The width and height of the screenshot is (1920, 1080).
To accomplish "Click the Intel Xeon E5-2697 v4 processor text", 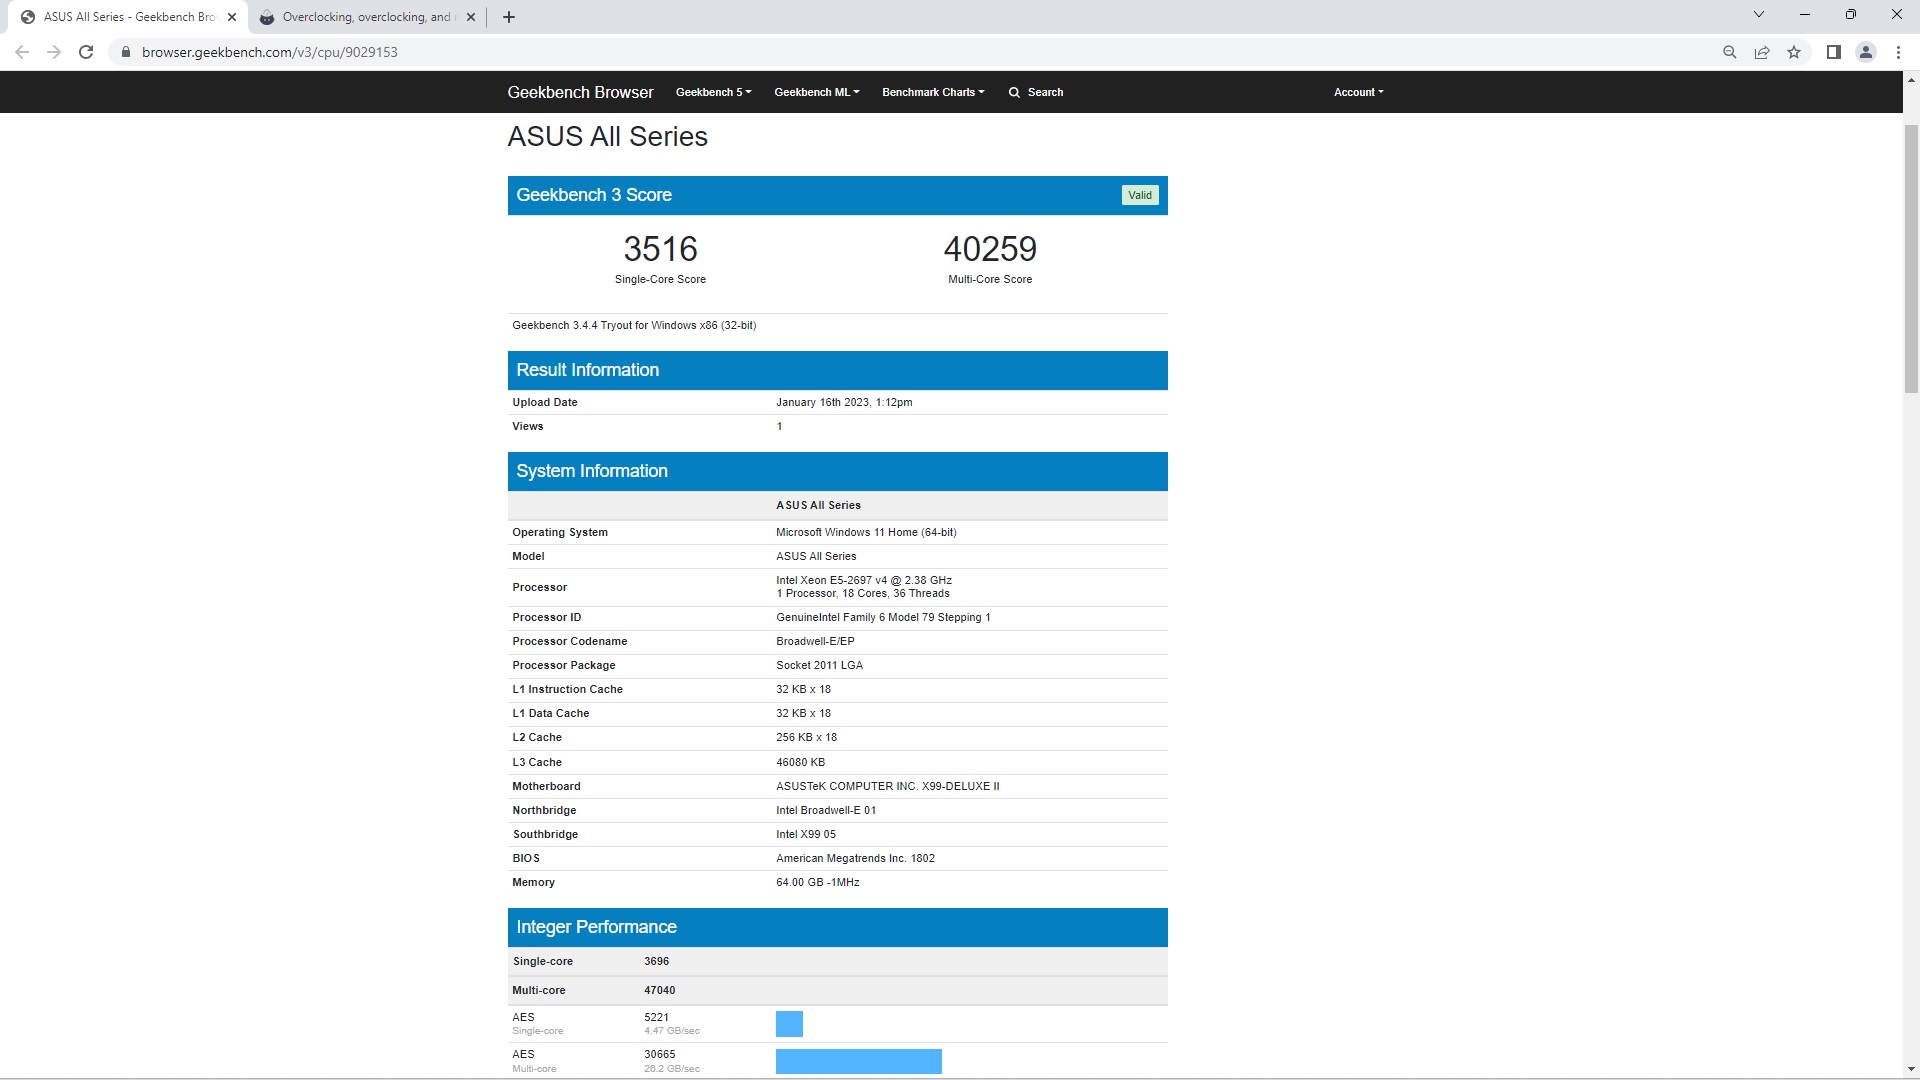I will [864, 580].
